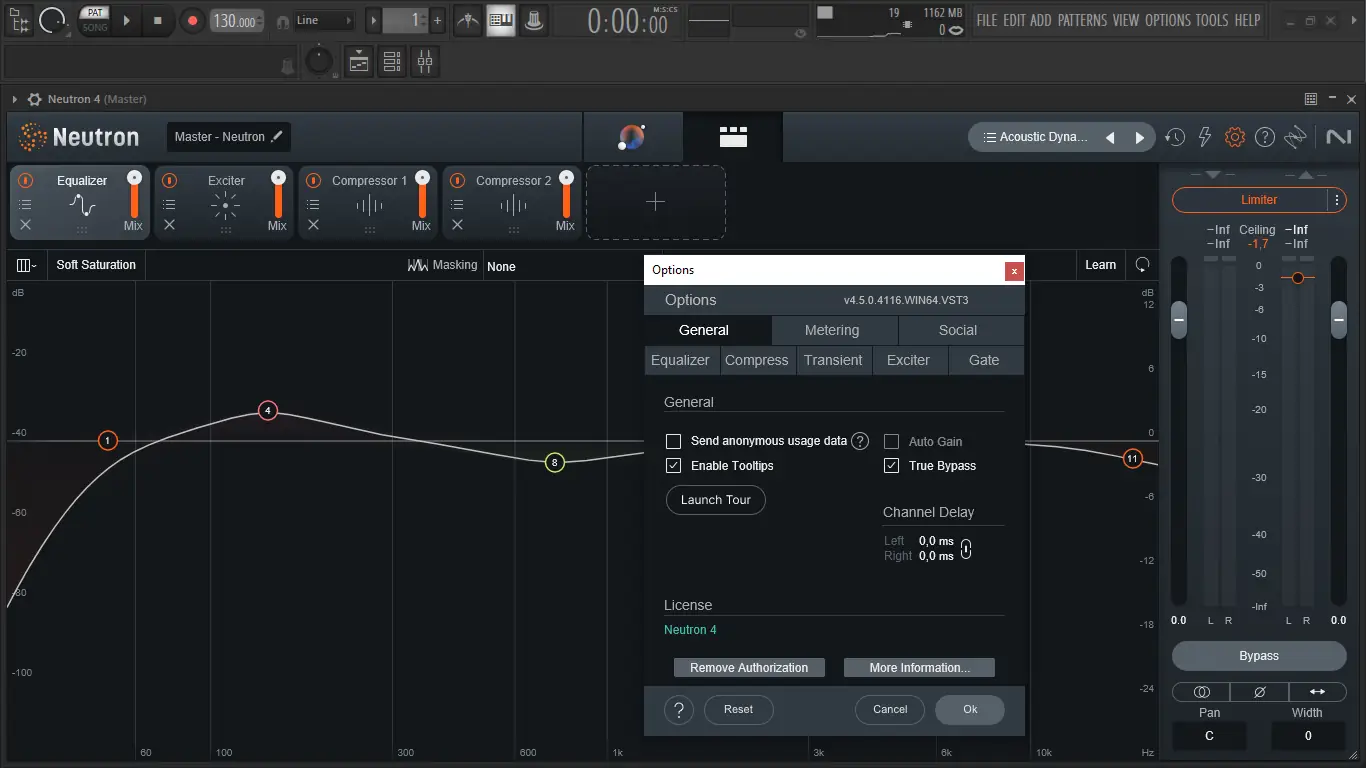Click the Neutron Assistant icon

(632, 137)
